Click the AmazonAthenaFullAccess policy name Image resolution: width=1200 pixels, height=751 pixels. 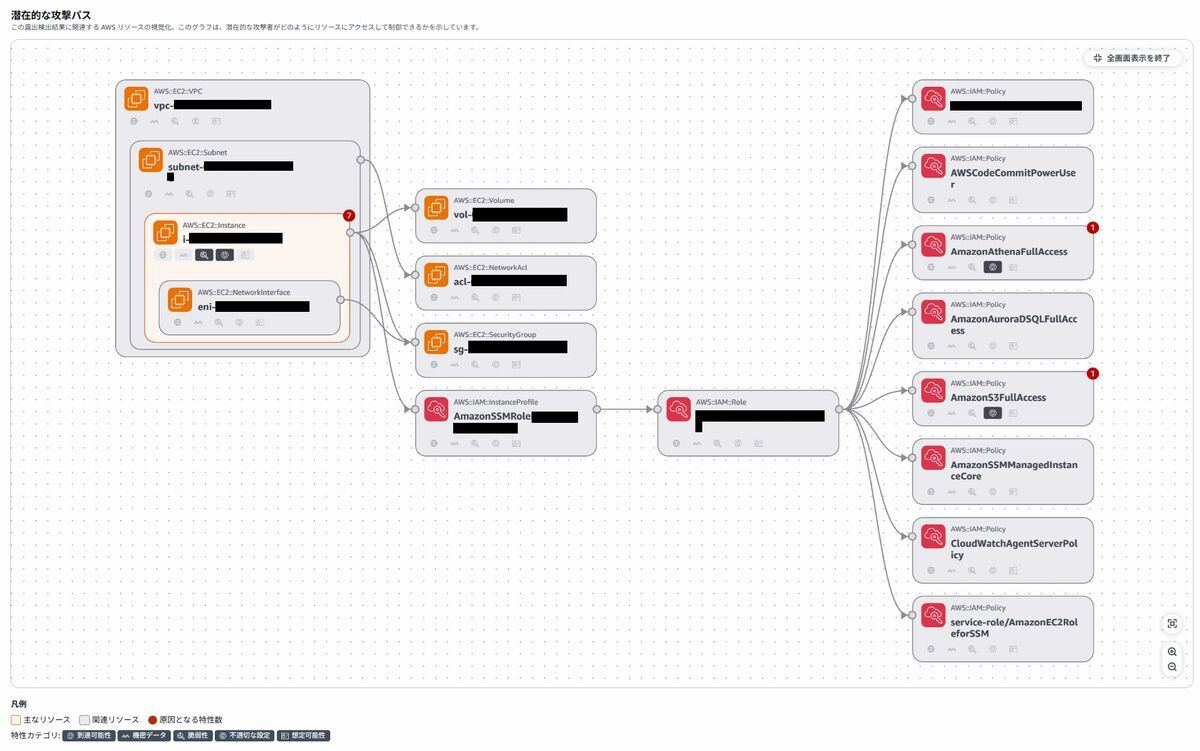pos(1009,251)
